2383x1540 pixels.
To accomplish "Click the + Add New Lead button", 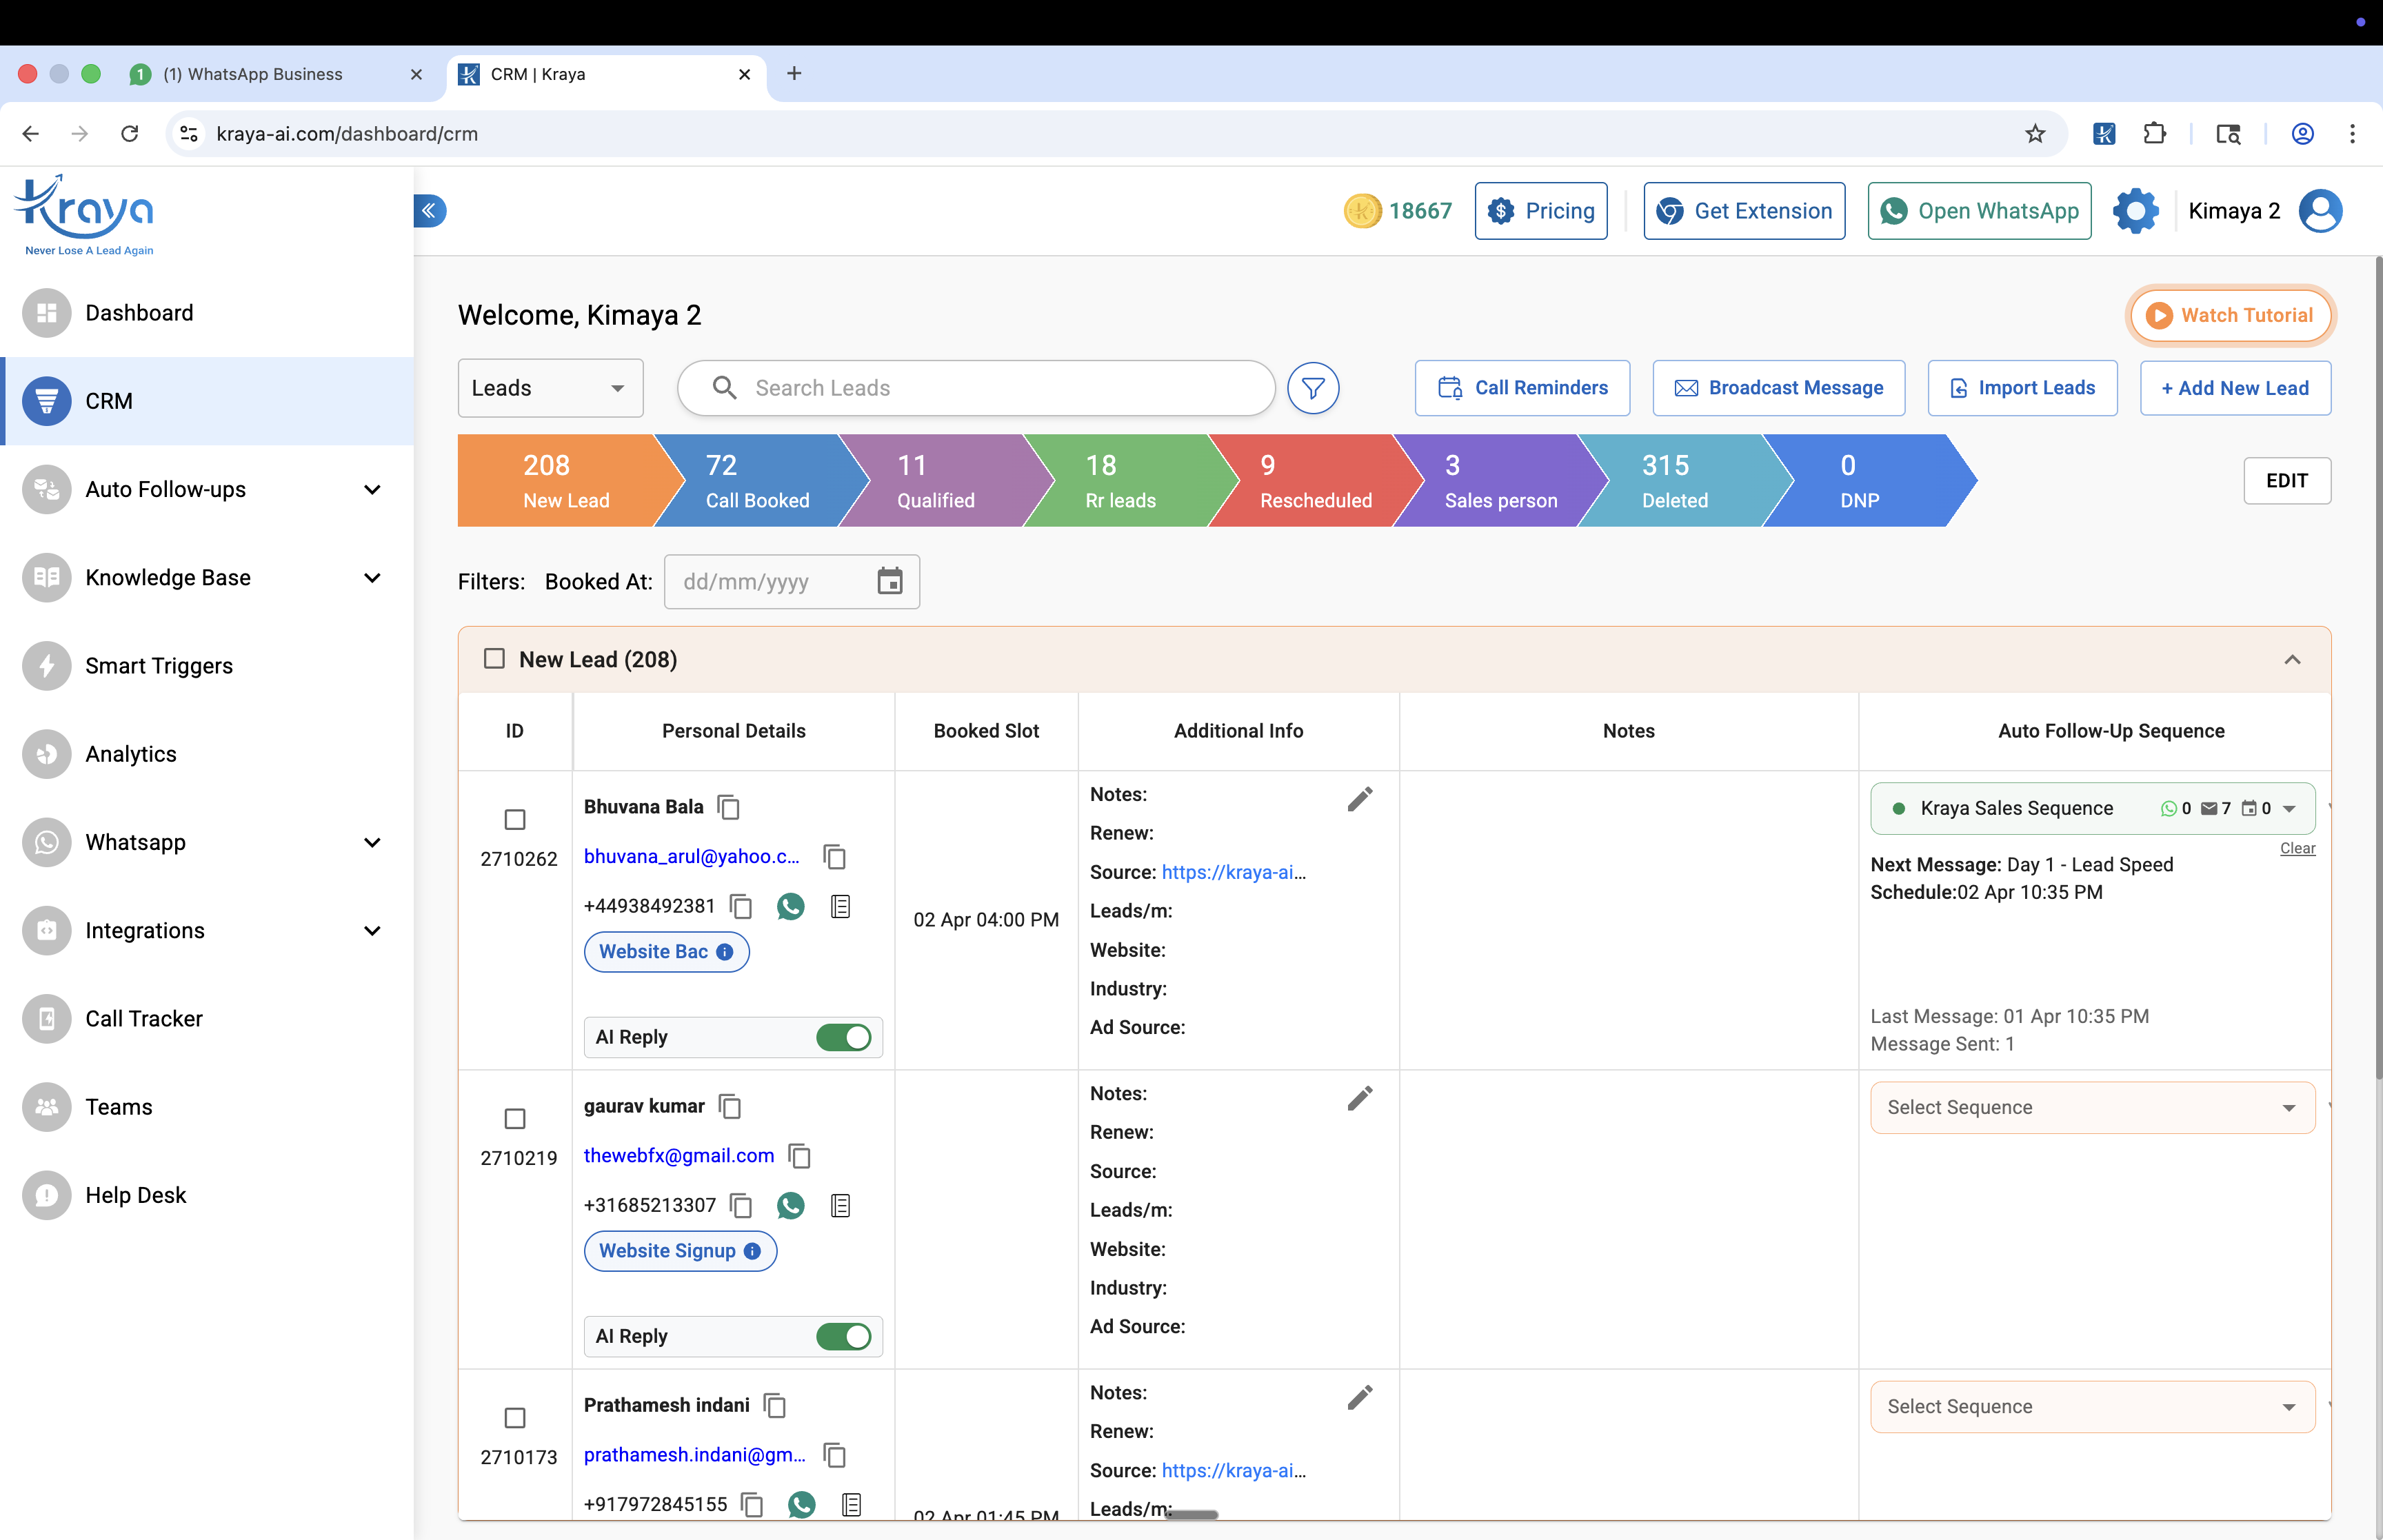I will [x=2234, y=388].
